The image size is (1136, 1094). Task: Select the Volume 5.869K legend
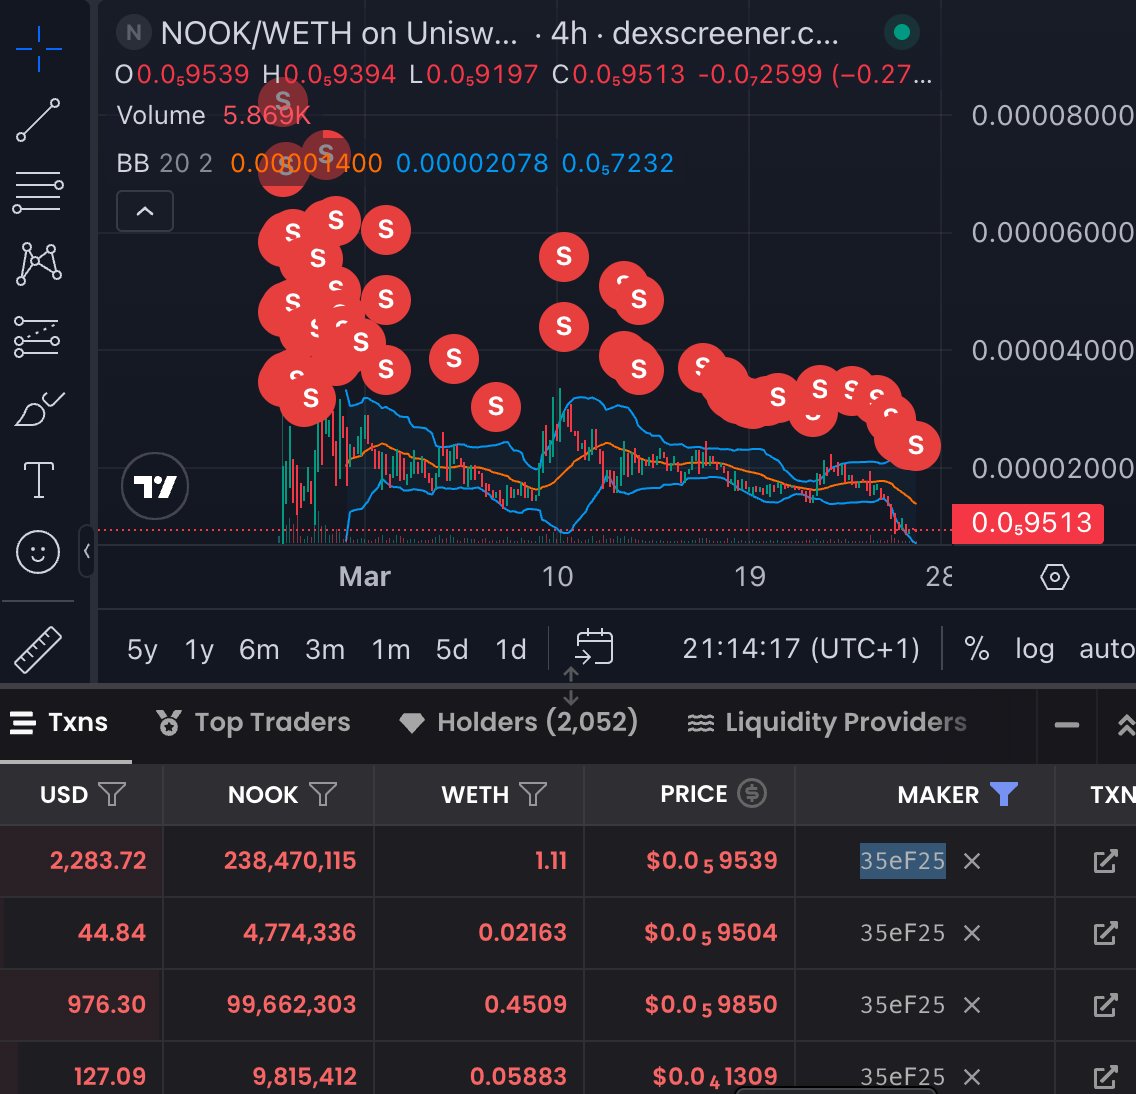(x=213, y=115)
